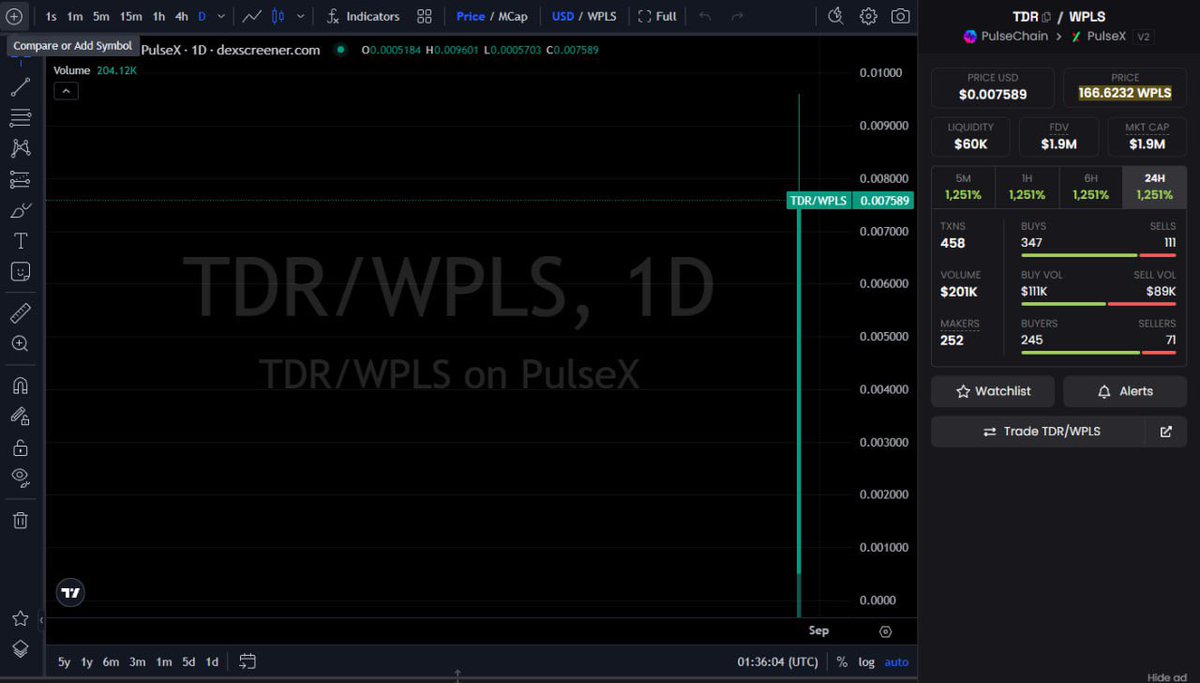Set the 5d date range
The height and width of the screenshot is (683, 1200).
click(x=188, y=661)
